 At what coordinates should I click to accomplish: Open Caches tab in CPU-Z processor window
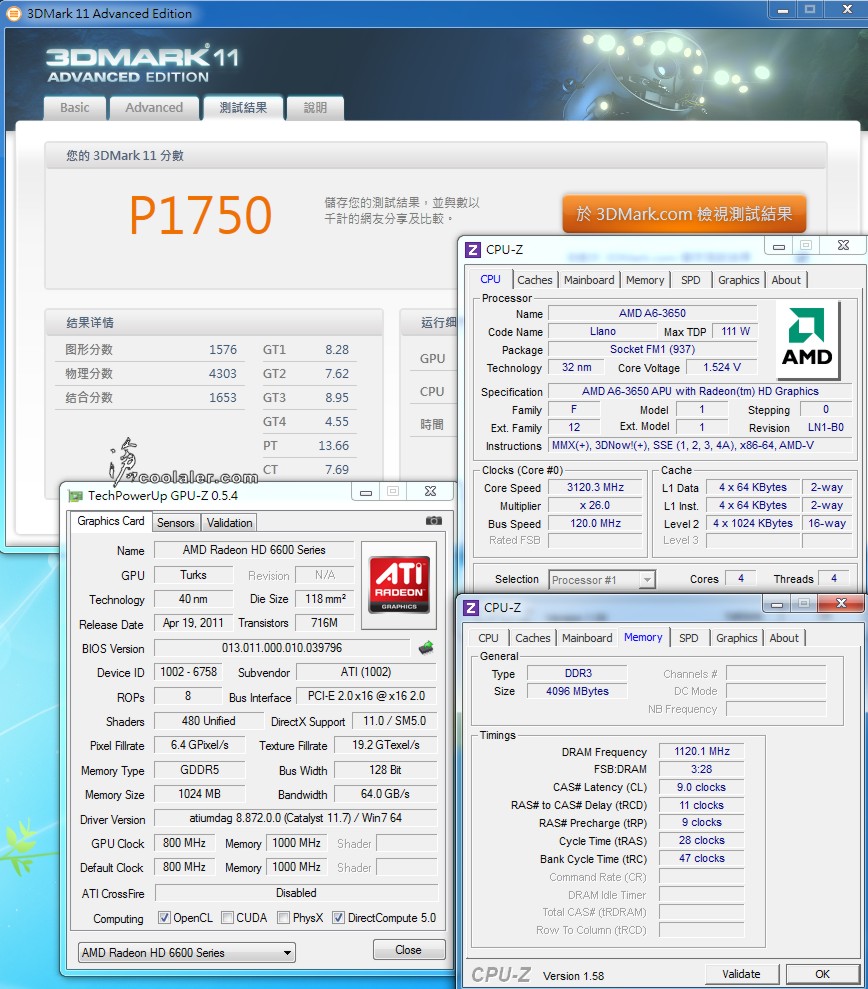(535, 280)
